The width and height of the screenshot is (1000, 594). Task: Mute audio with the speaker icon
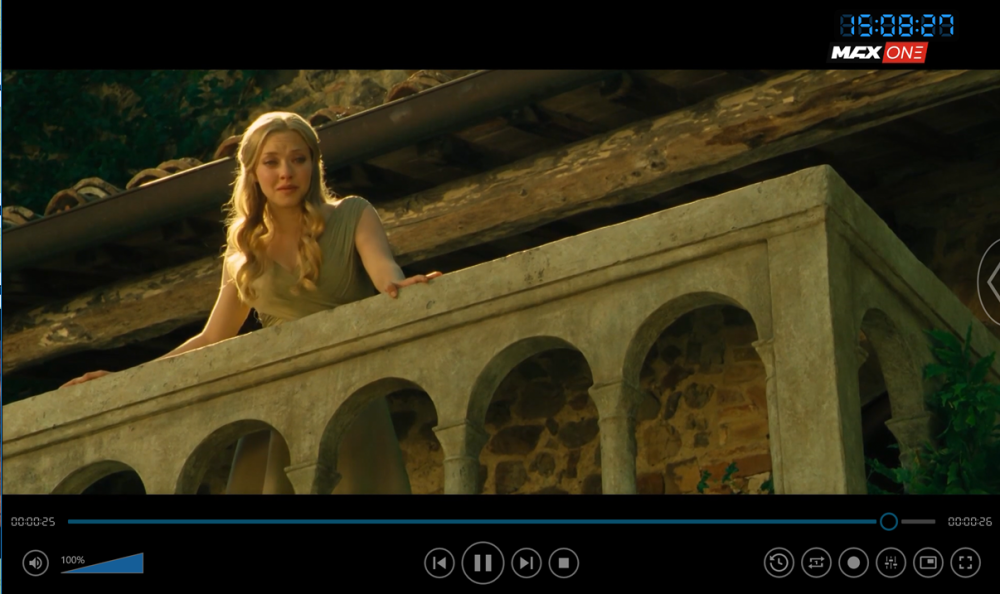[36, 563]
